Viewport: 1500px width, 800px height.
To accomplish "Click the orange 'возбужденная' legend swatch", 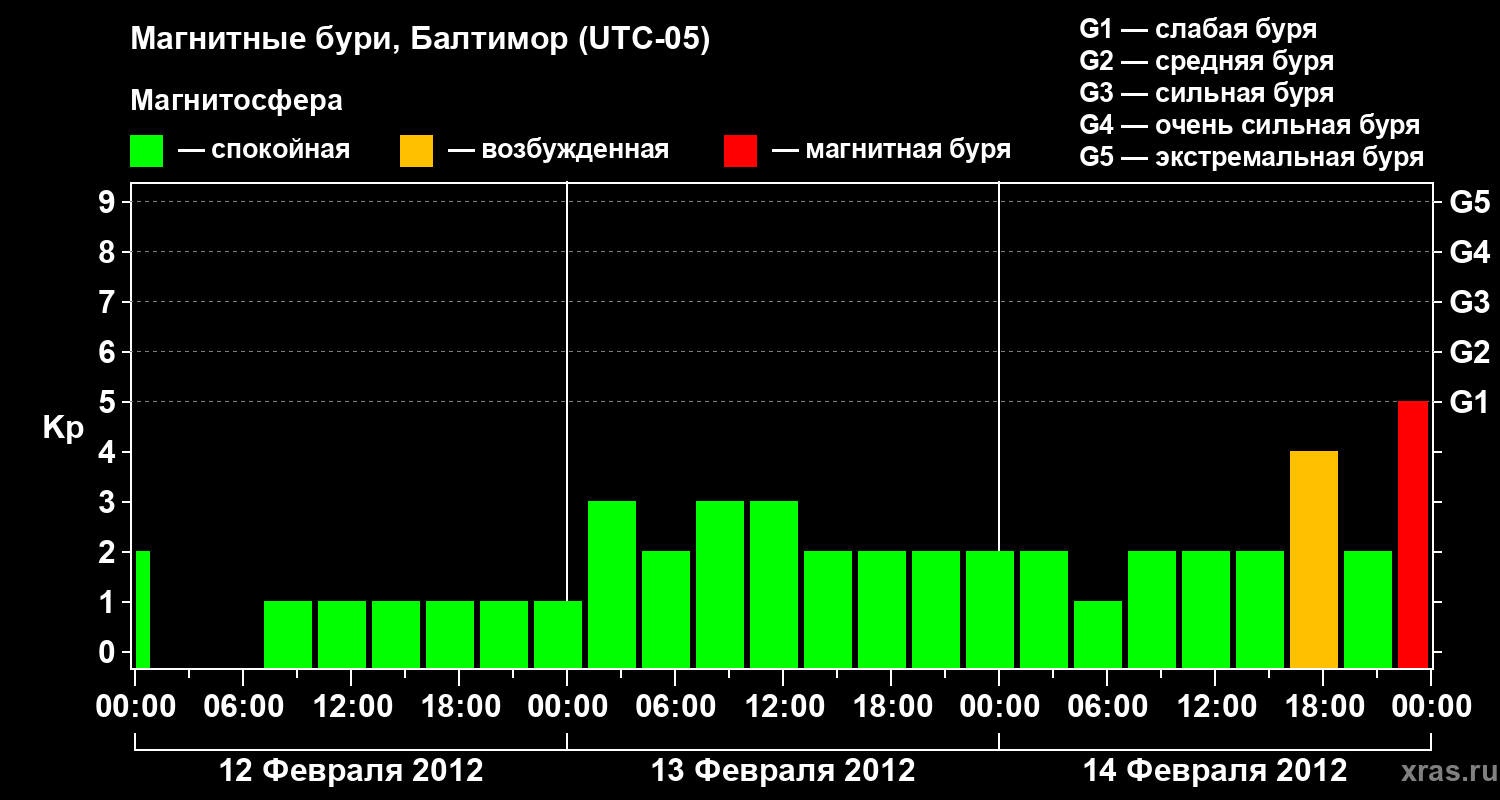I will 417,151.
